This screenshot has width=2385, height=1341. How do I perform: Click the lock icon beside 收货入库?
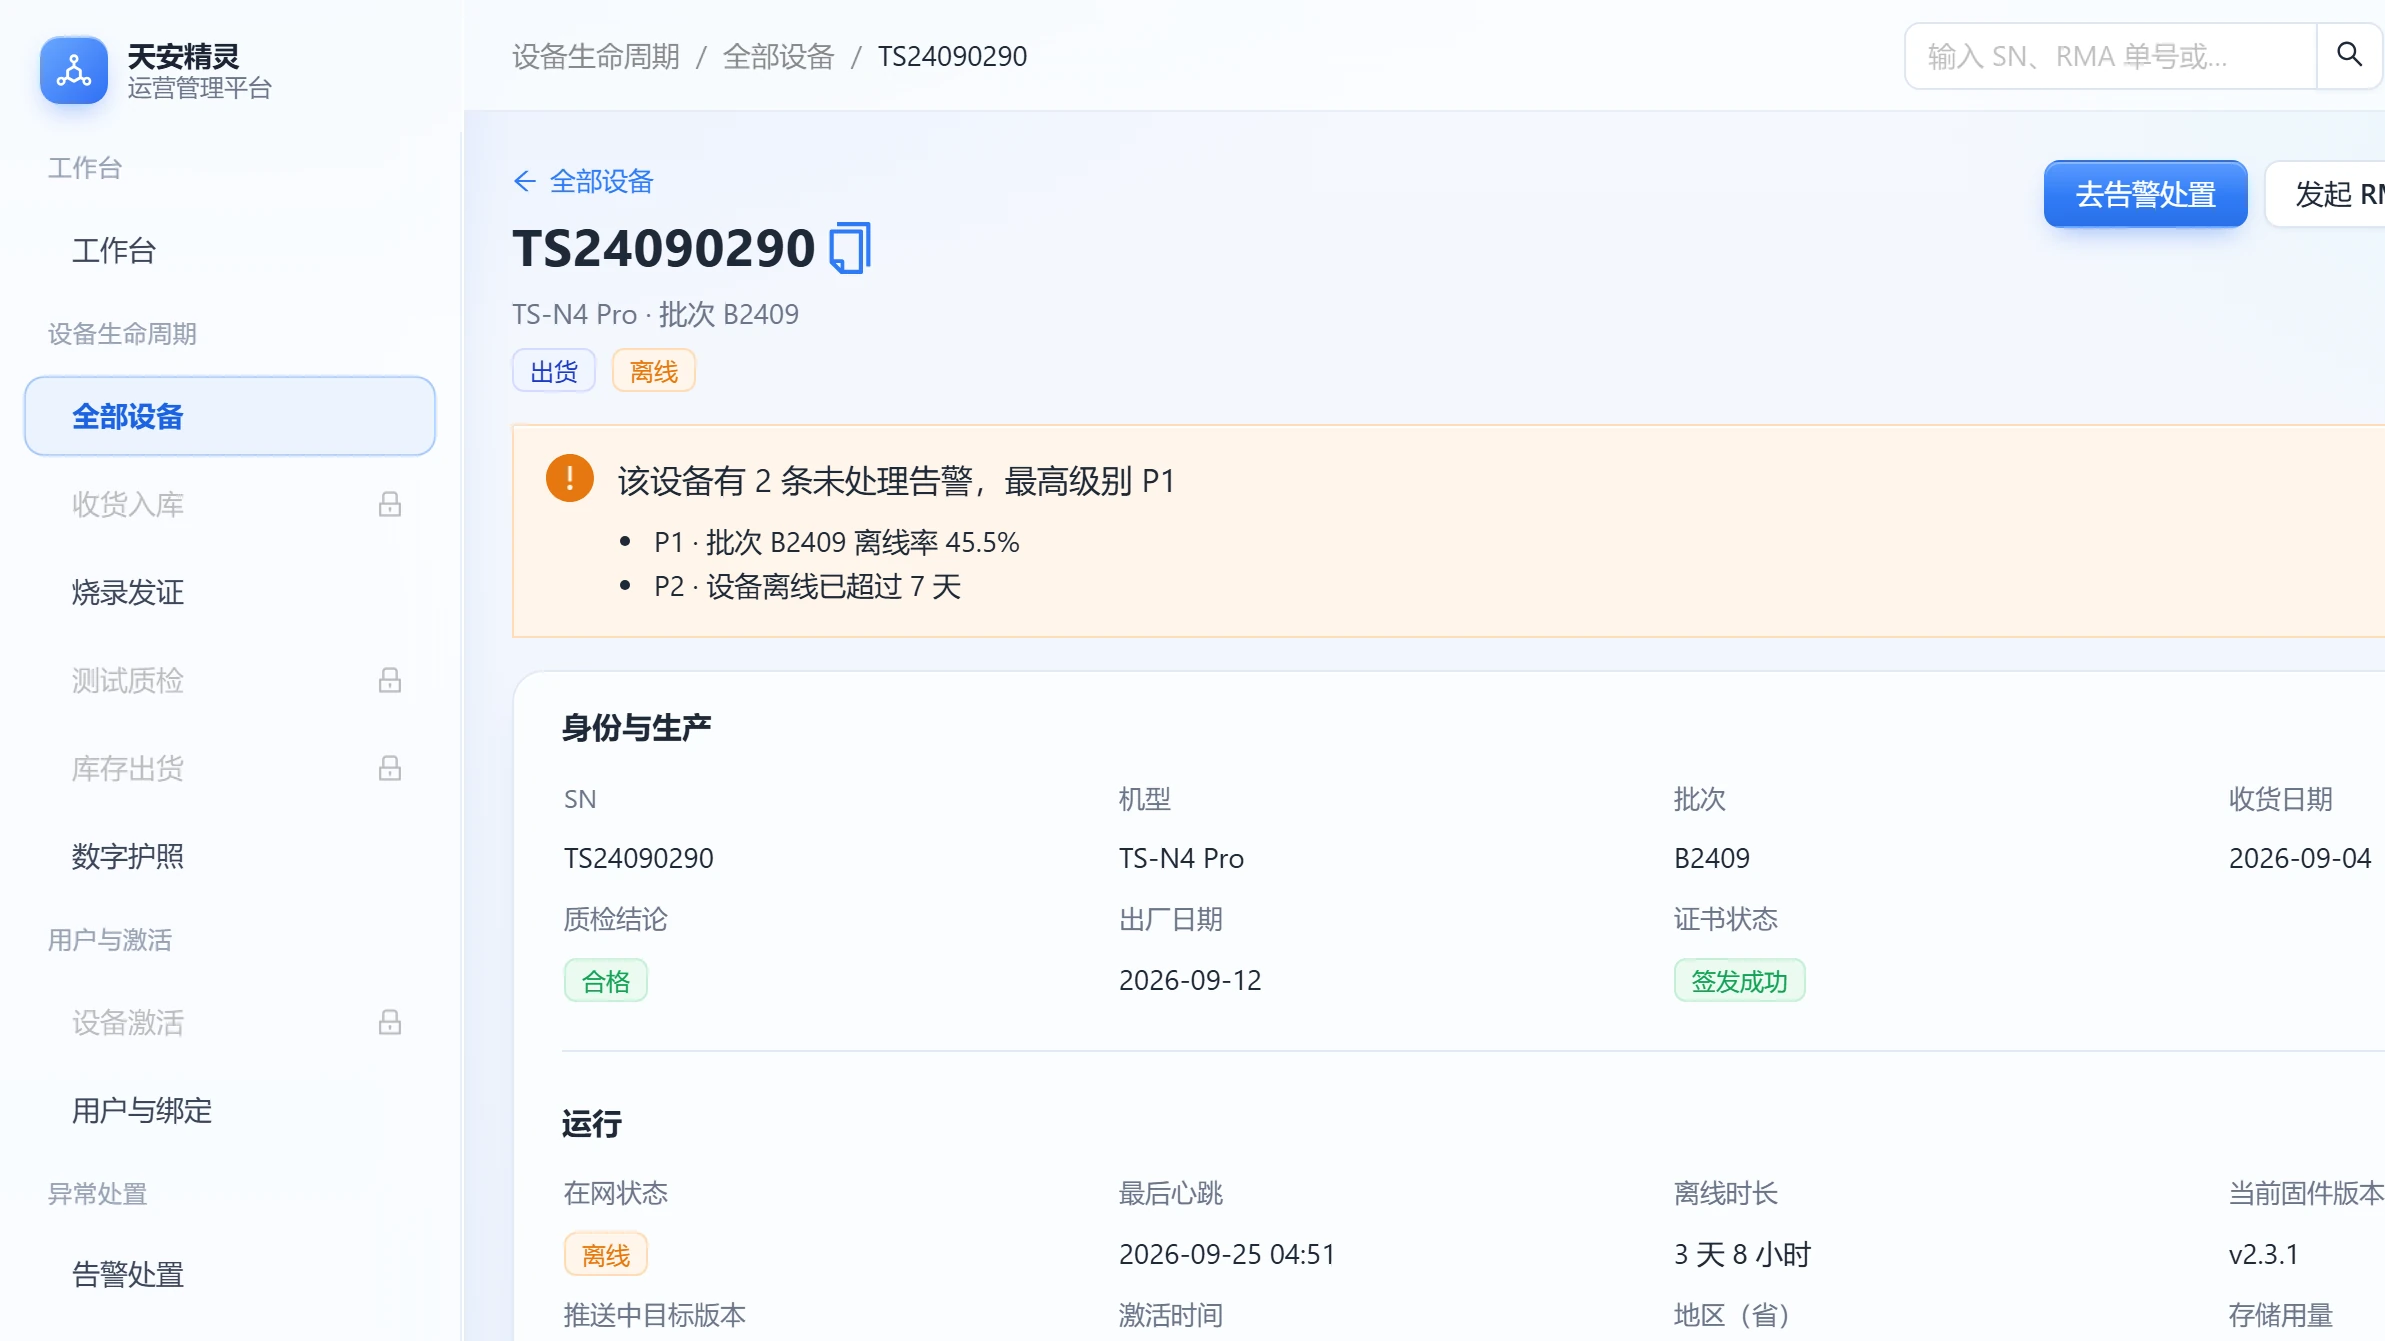tap(390, 504)
